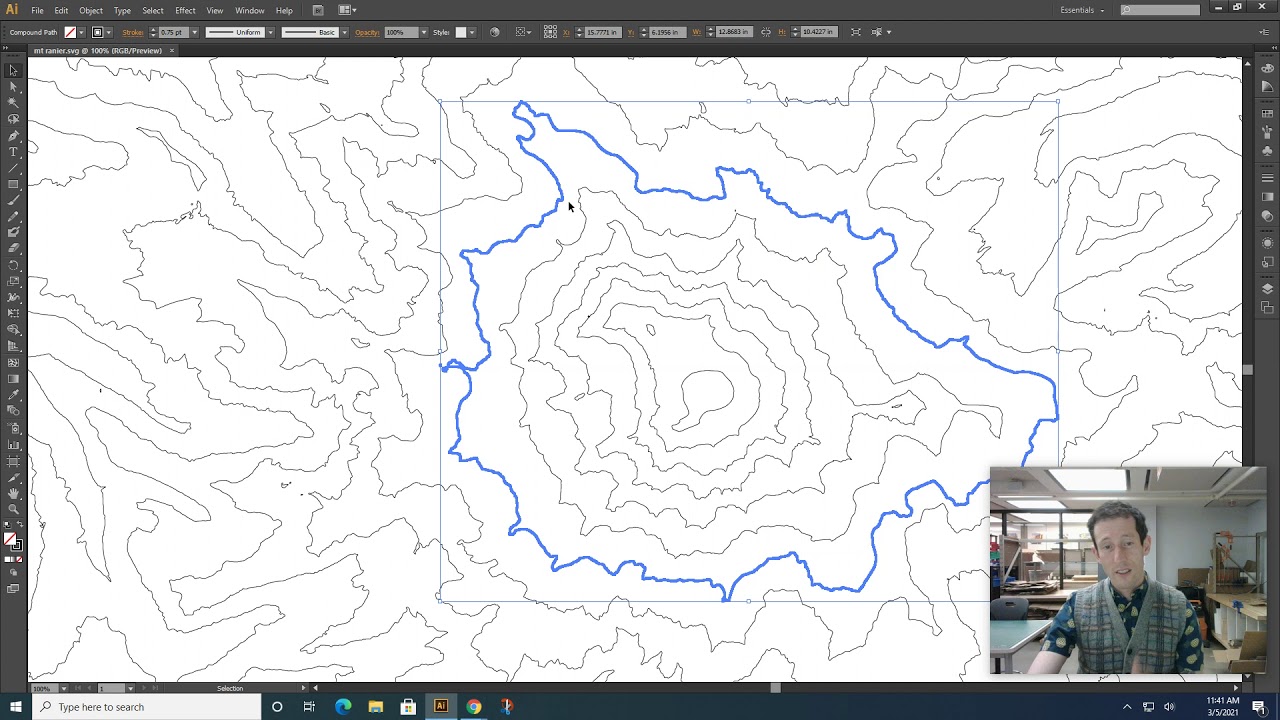Open the Window menu
Viewport: 1280px width, 720px height.
249,10
